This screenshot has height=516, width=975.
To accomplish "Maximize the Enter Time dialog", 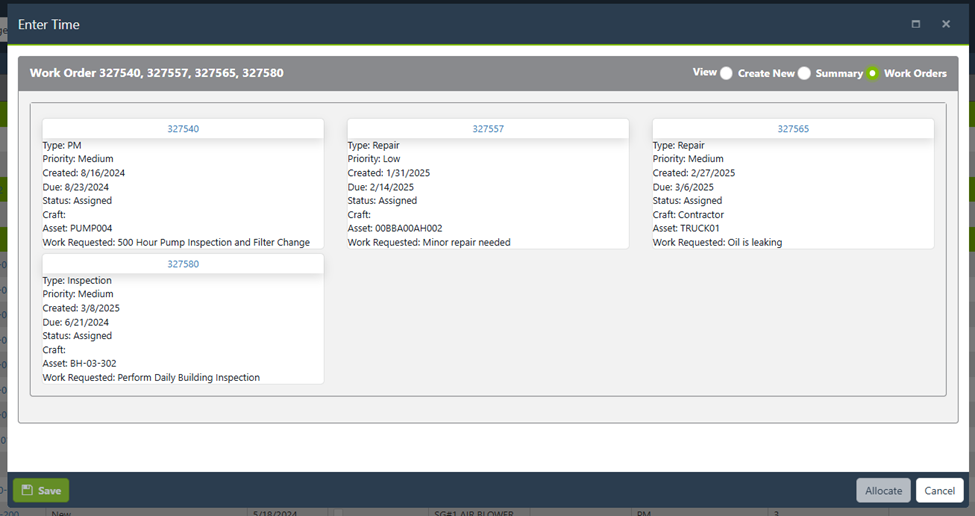I will pos(916,24).
